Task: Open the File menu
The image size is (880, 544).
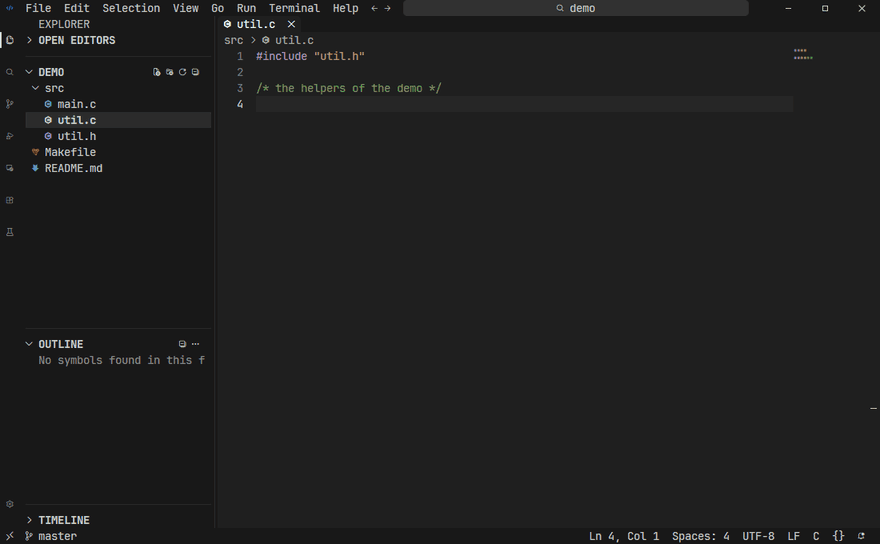Action: pos(38,8)
